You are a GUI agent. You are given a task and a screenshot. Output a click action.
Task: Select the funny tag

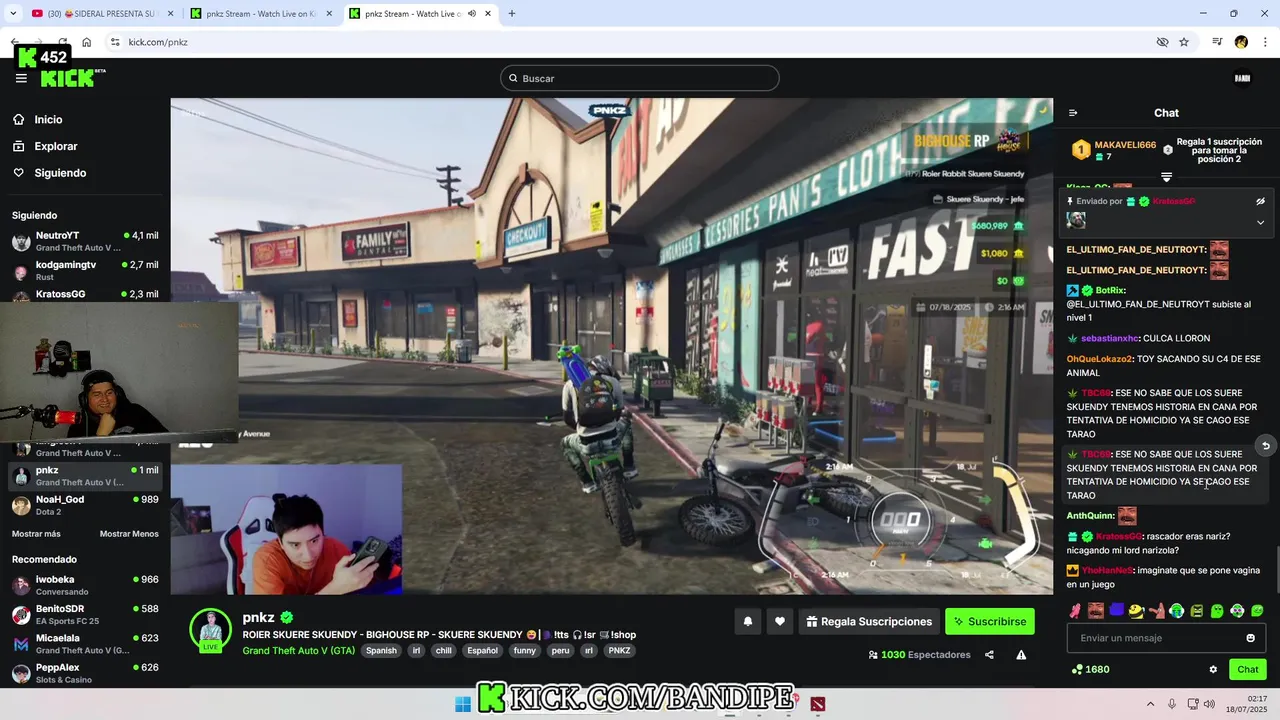pyautogui.click(x=525, y=651)
